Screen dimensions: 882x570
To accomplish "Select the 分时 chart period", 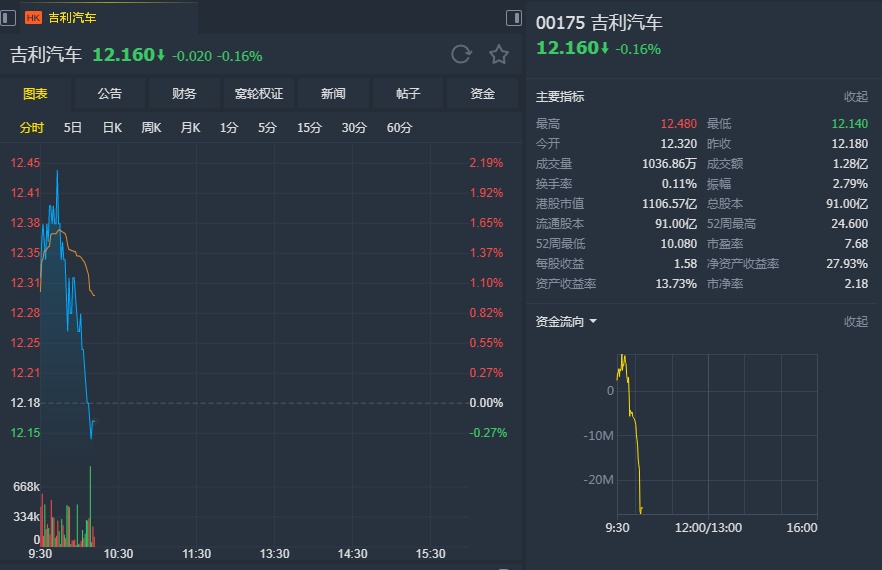I will (32, 127).
